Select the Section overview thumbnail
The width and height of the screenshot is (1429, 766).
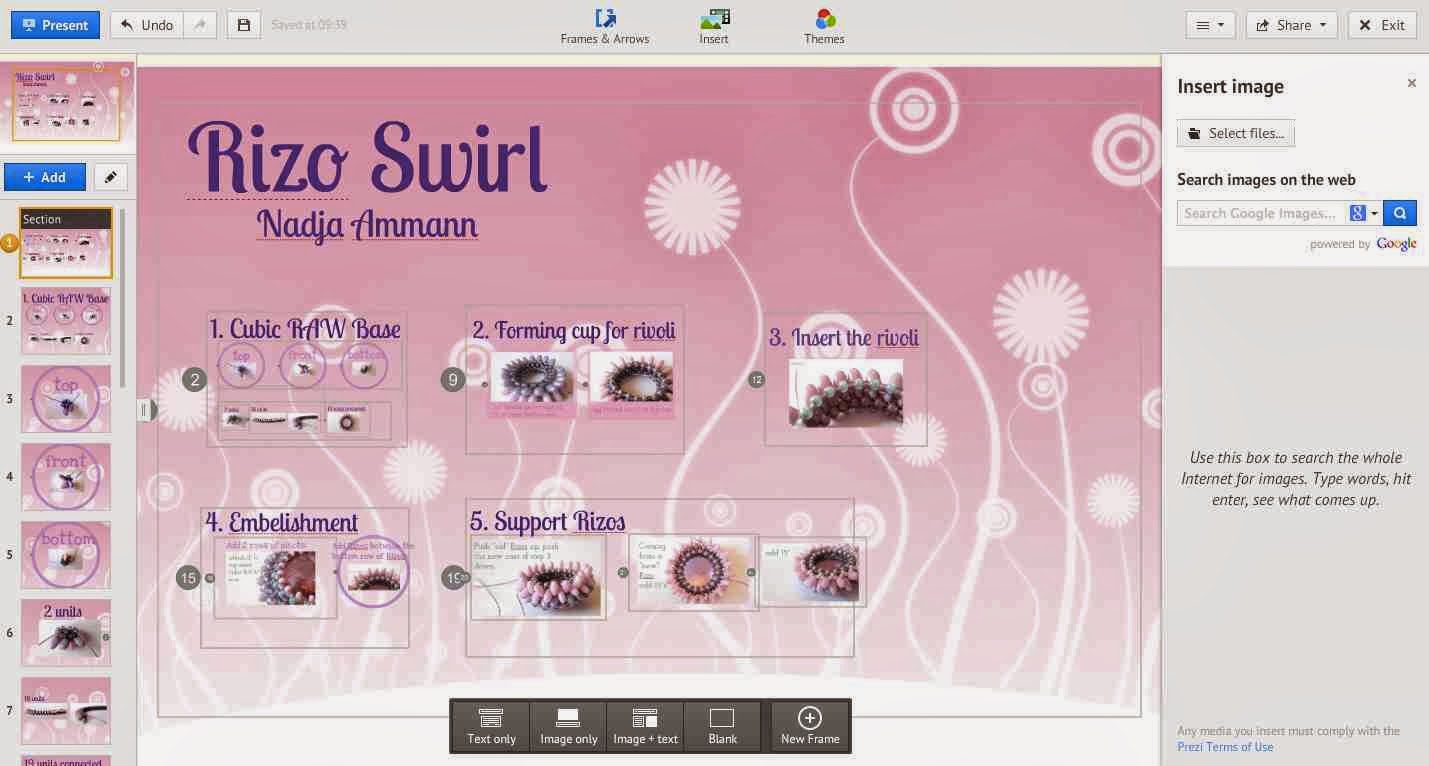(x=66, y=243)
